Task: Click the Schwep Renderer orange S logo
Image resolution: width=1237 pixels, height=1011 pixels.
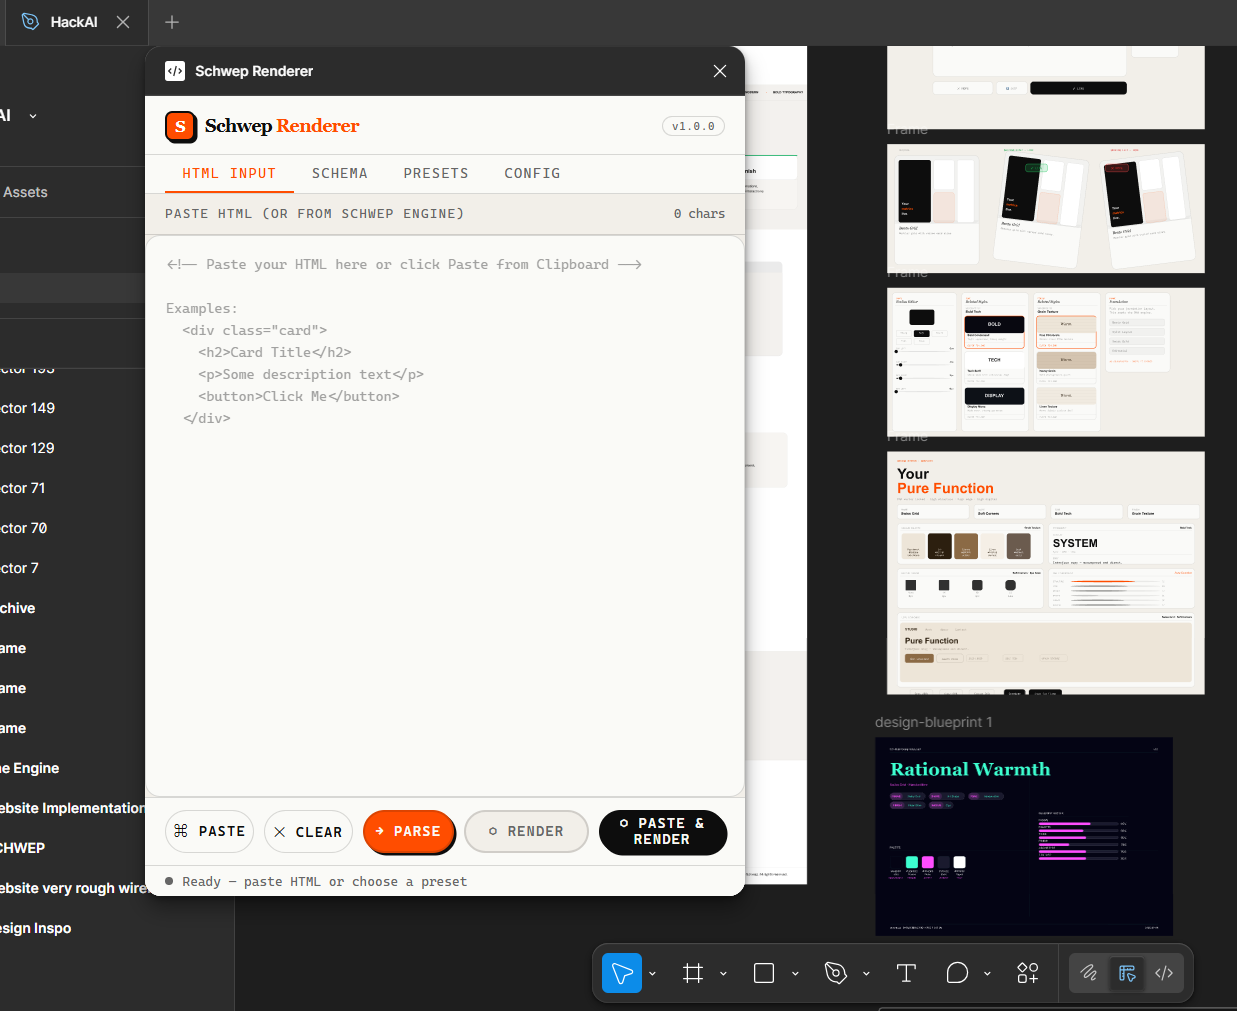Action: [180, 126]
